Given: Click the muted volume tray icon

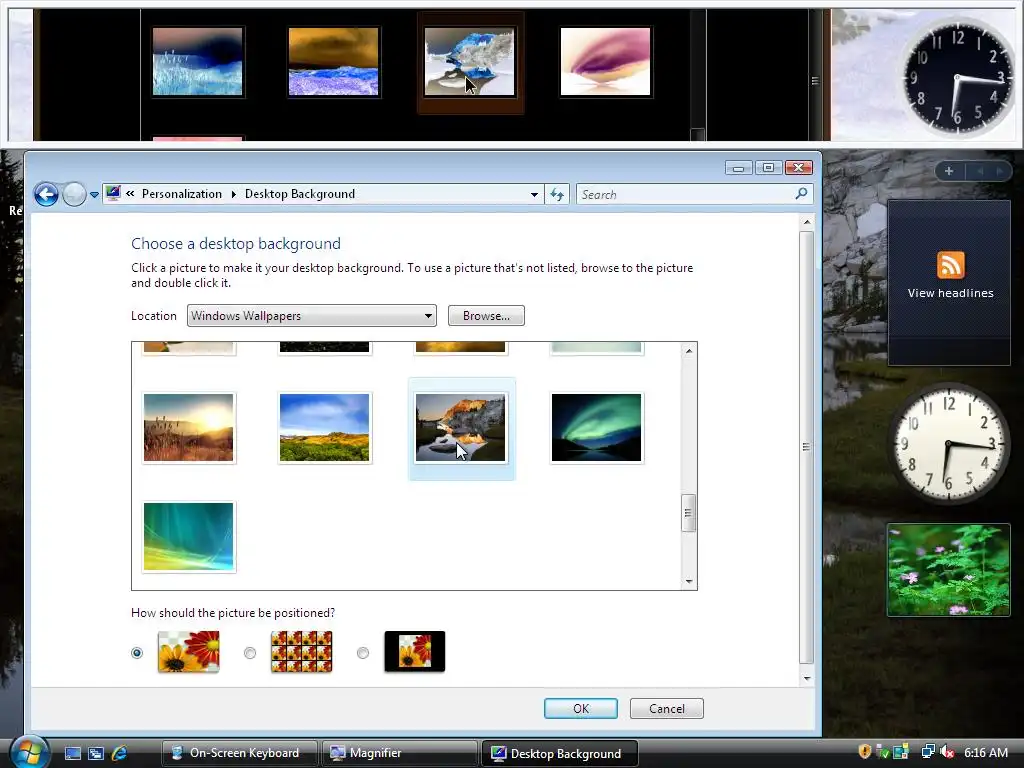Looking at the screenshot, I should click(948, 752).
